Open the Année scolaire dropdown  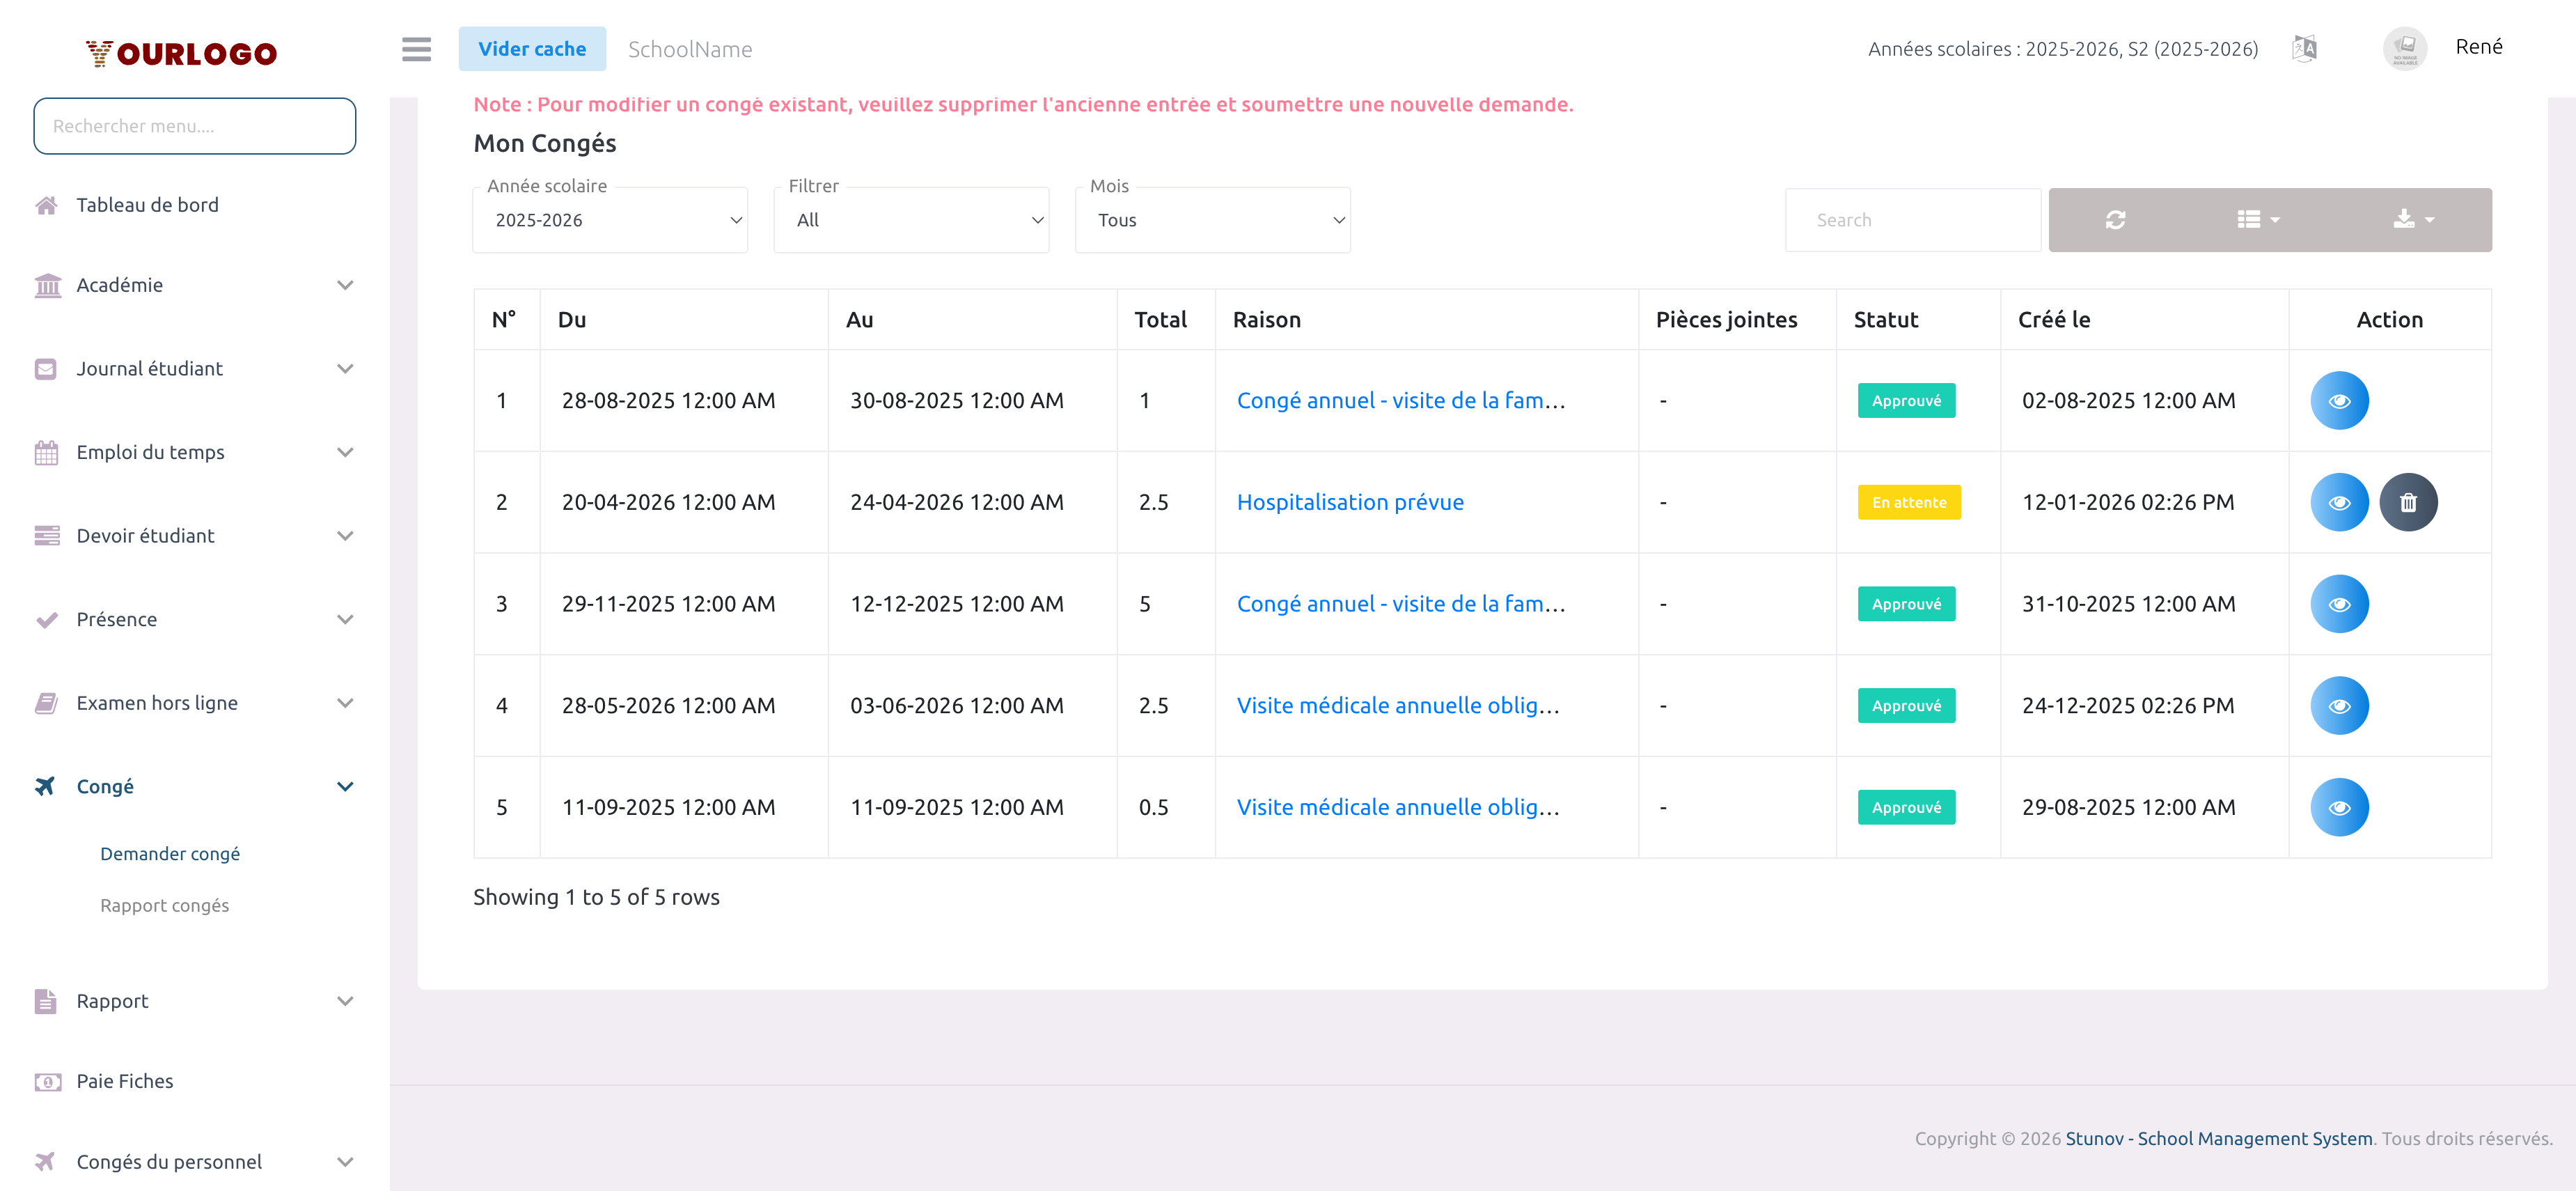coord(610,220)
